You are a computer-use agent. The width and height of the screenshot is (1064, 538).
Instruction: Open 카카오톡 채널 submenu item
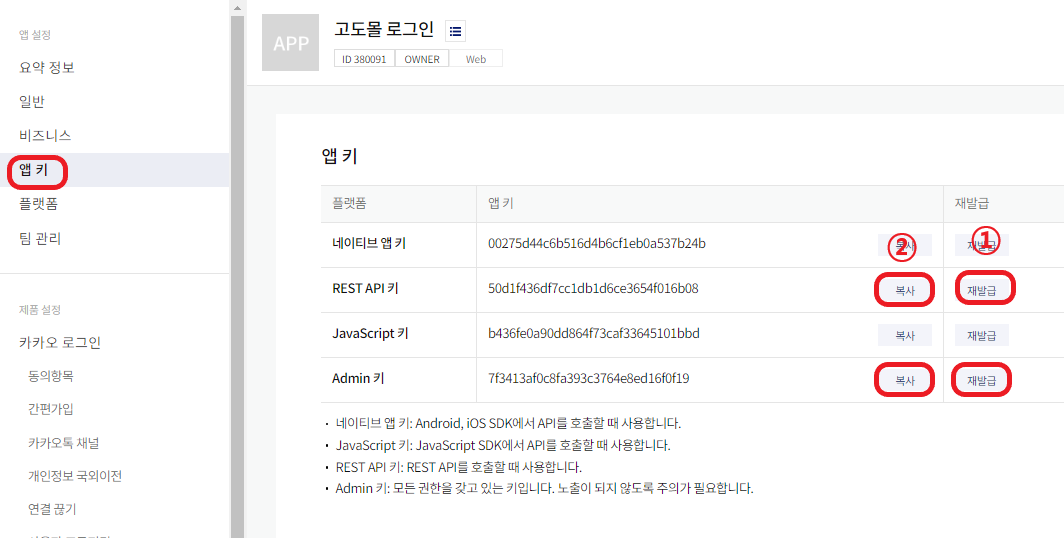click(x=64, y=443)
